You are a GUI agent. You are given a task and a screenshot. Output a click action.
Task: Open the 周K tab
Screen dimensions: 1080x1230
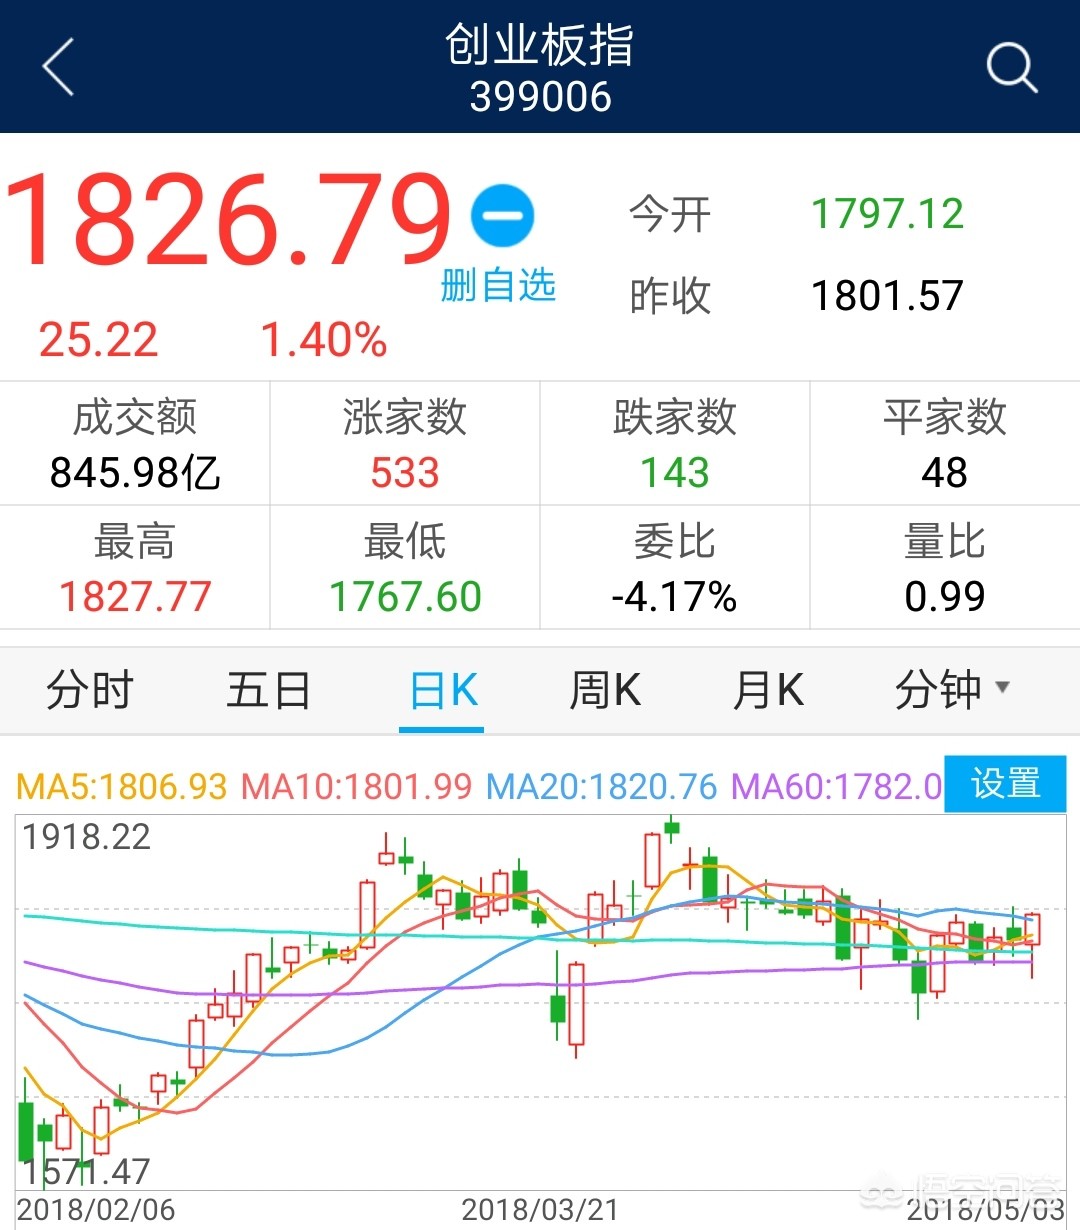coord(604,690)
